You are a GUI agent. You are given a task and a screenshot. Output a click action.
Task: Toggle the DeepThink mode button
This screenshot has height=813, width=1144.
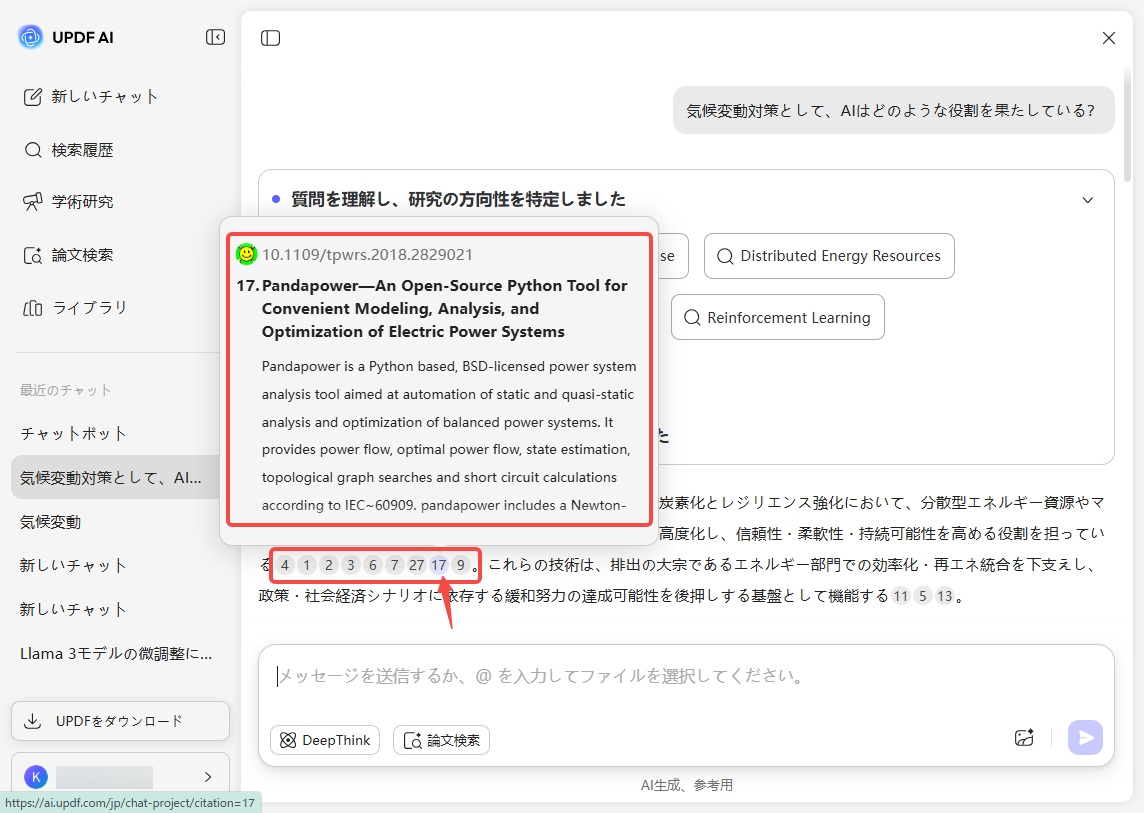tap(325, 740)
